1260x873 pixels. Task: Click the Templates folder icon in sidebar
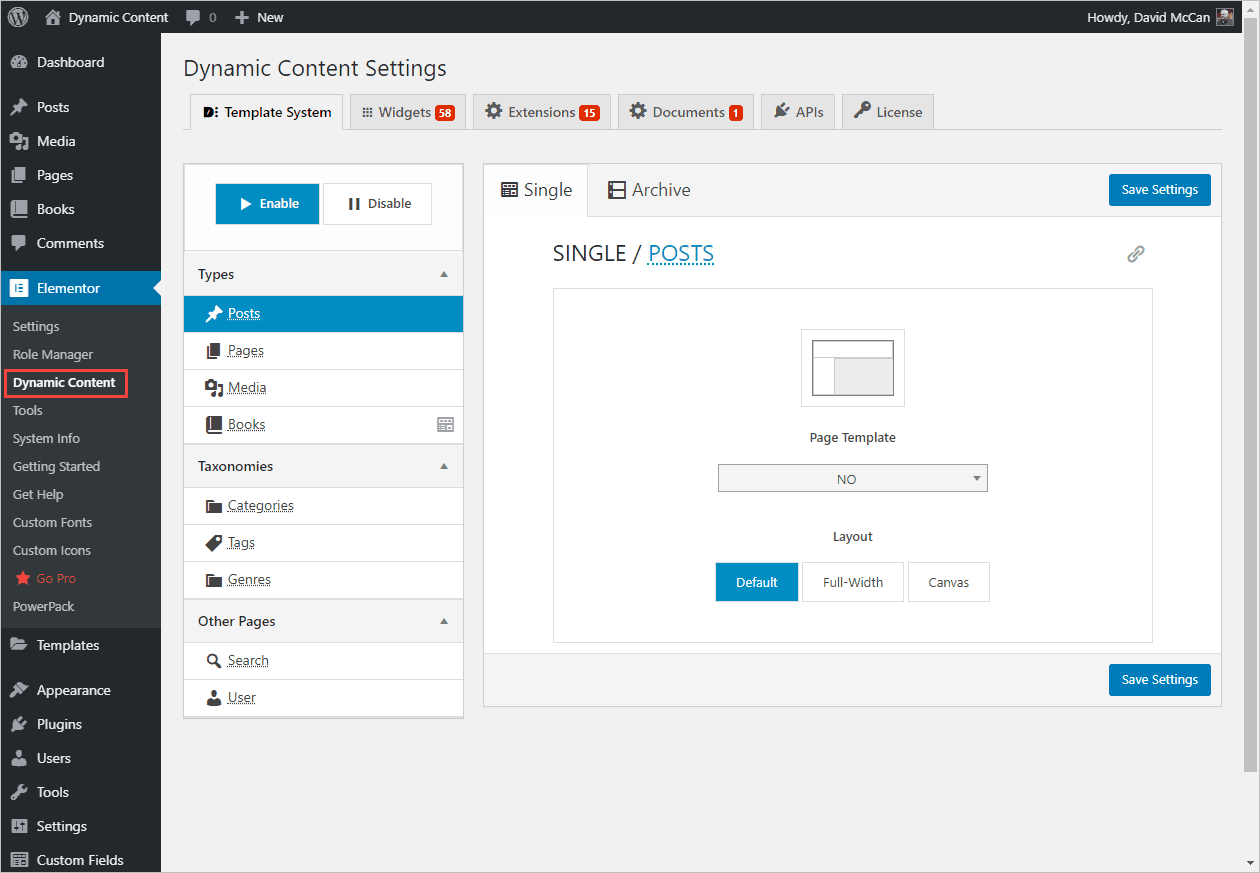(x=19, y=645)
